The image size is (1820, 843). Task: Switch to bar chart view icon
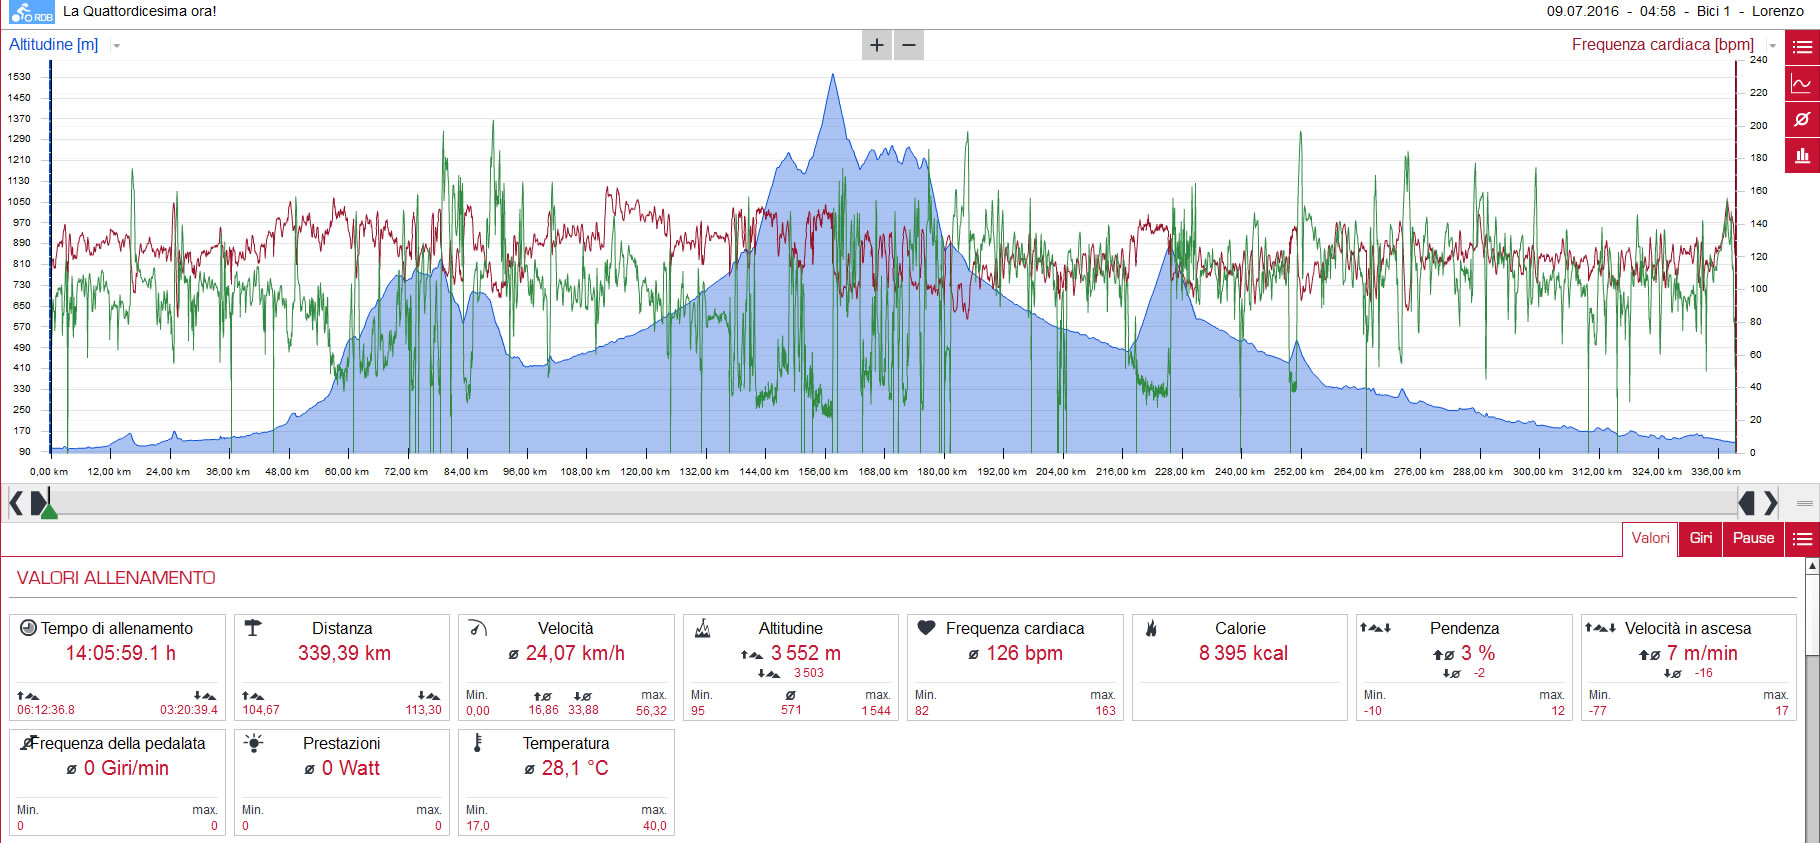pos(1802,155)
